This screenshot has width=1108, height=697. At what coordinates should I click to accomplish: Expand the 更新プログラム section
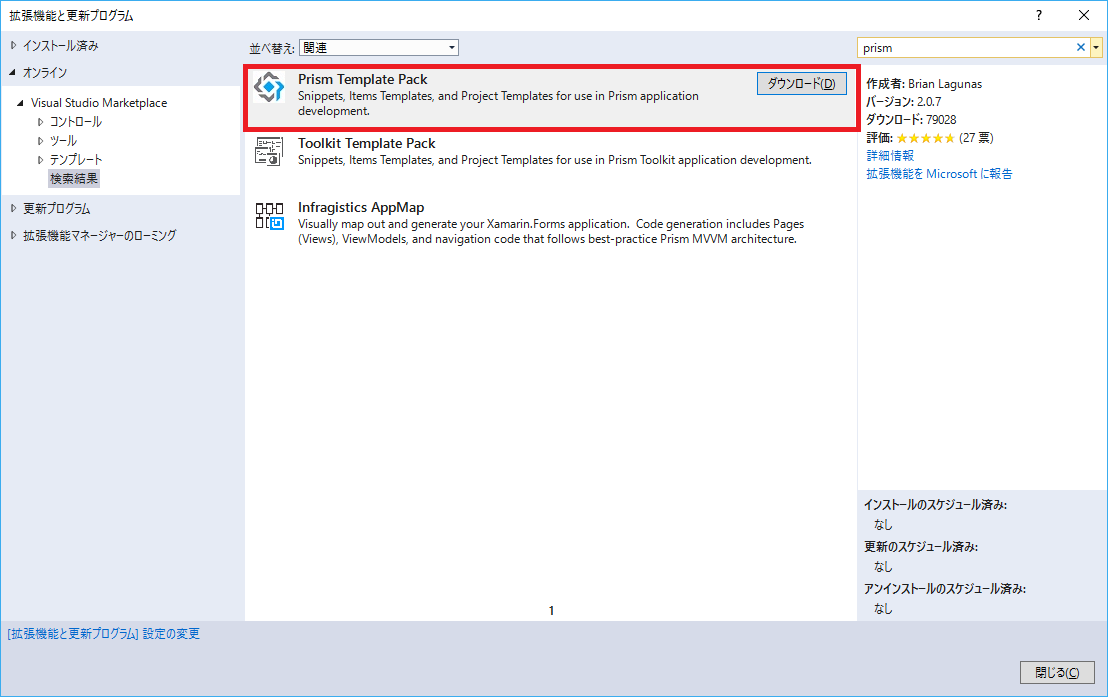13,209
